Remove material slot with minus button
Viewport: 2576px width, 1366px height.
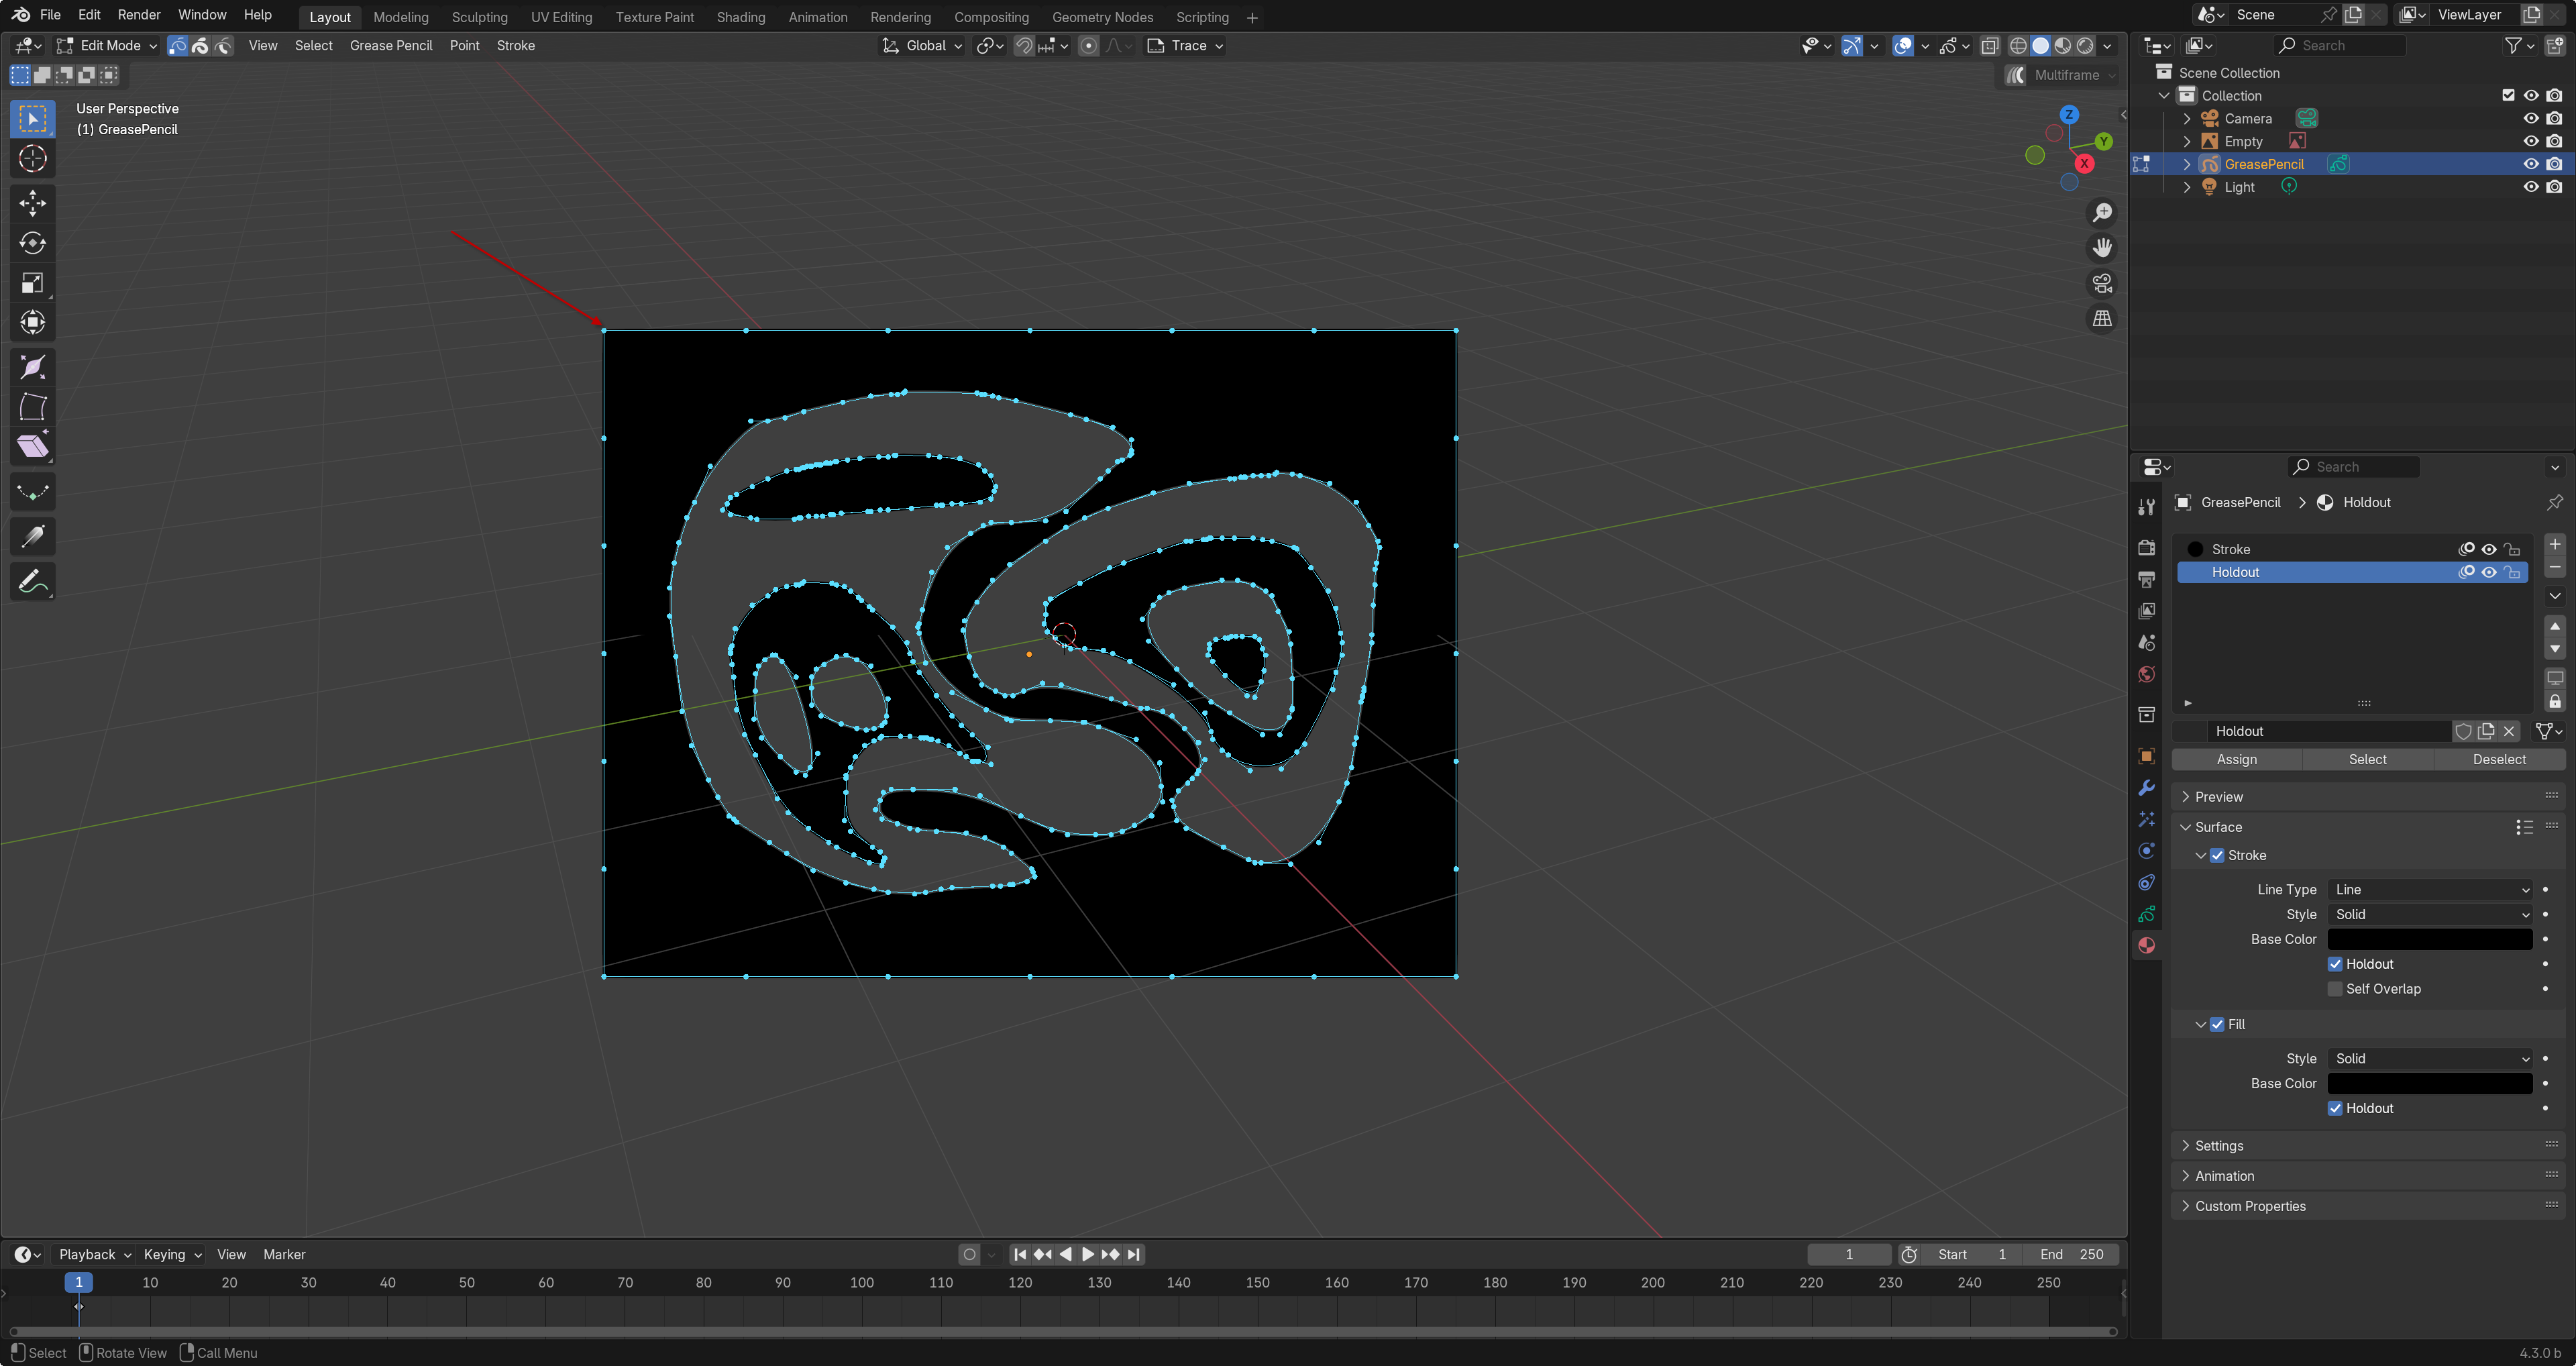[2555, 567]
